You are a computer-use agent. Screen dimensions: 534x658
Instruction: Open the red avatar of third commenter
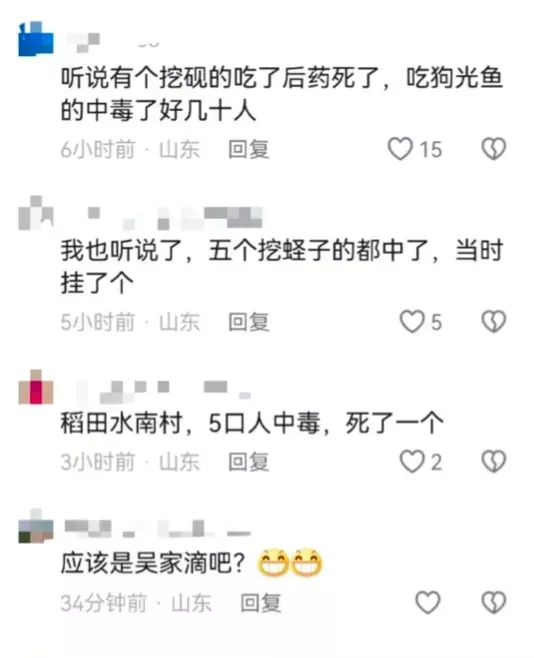[x=36, y=386]
